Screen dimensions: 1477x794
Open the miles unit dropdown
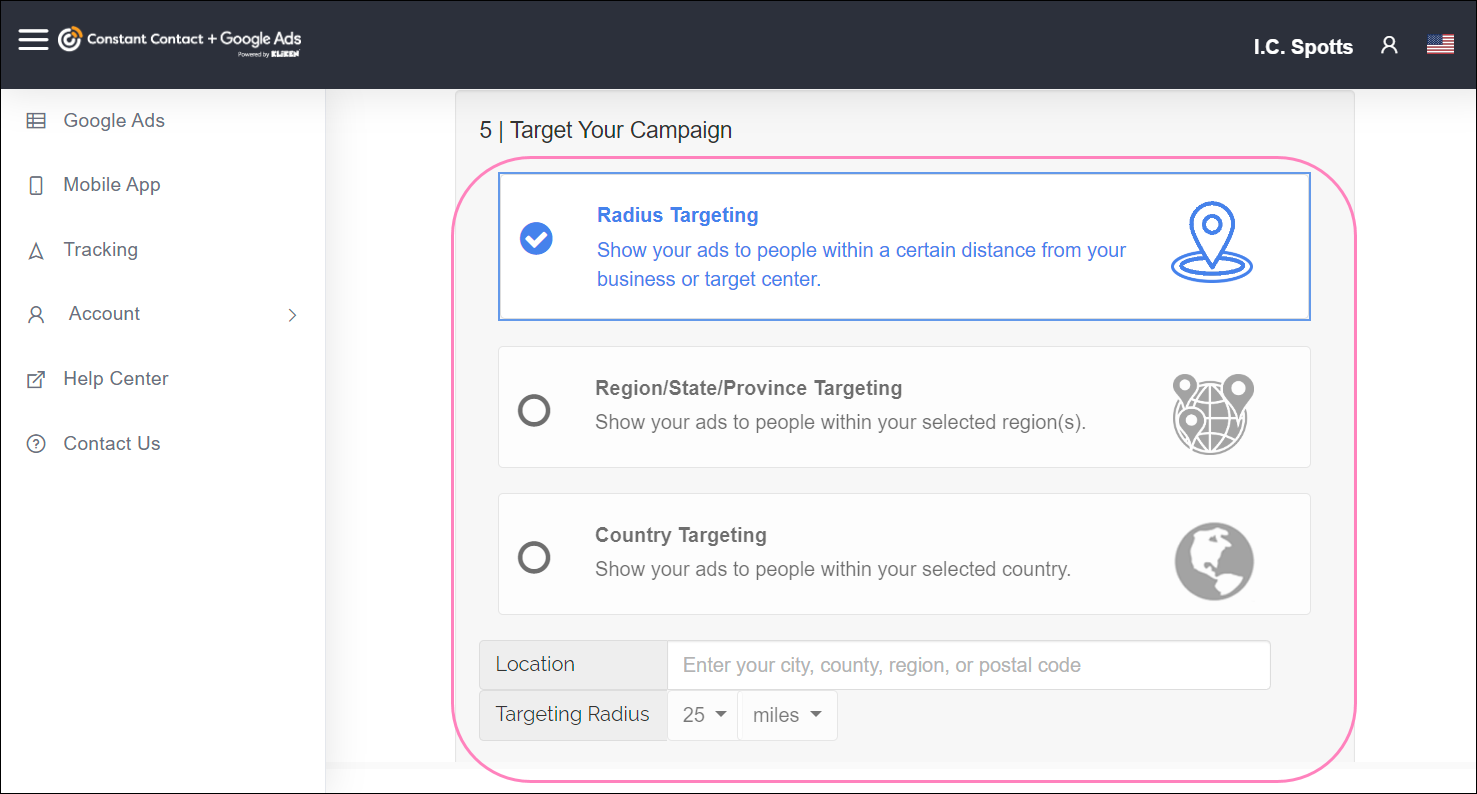click(787, 715)
